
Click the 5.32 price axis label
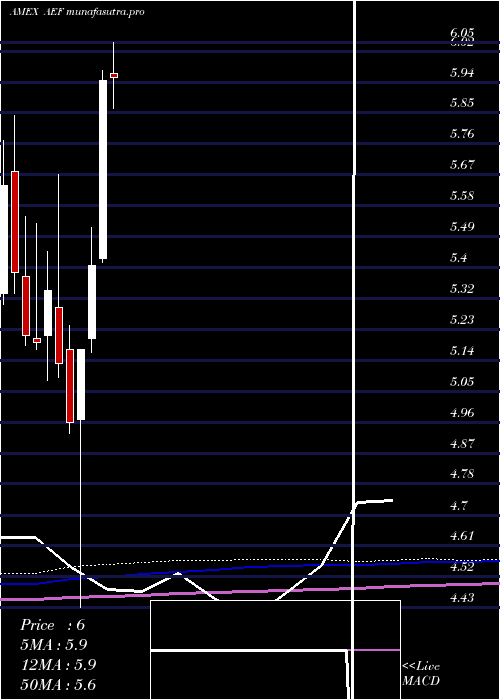(x=462, y=289)
